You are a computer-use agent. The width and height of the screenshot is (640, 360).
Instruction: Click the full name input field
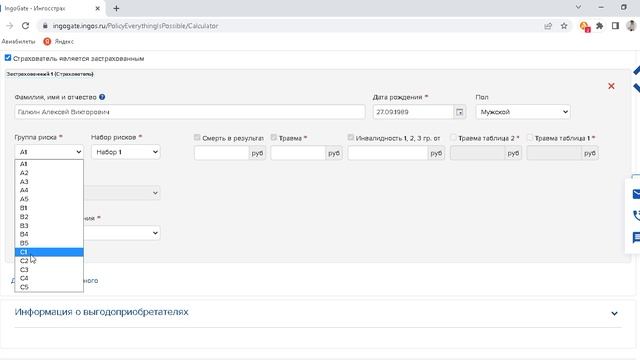click(190, 112)
